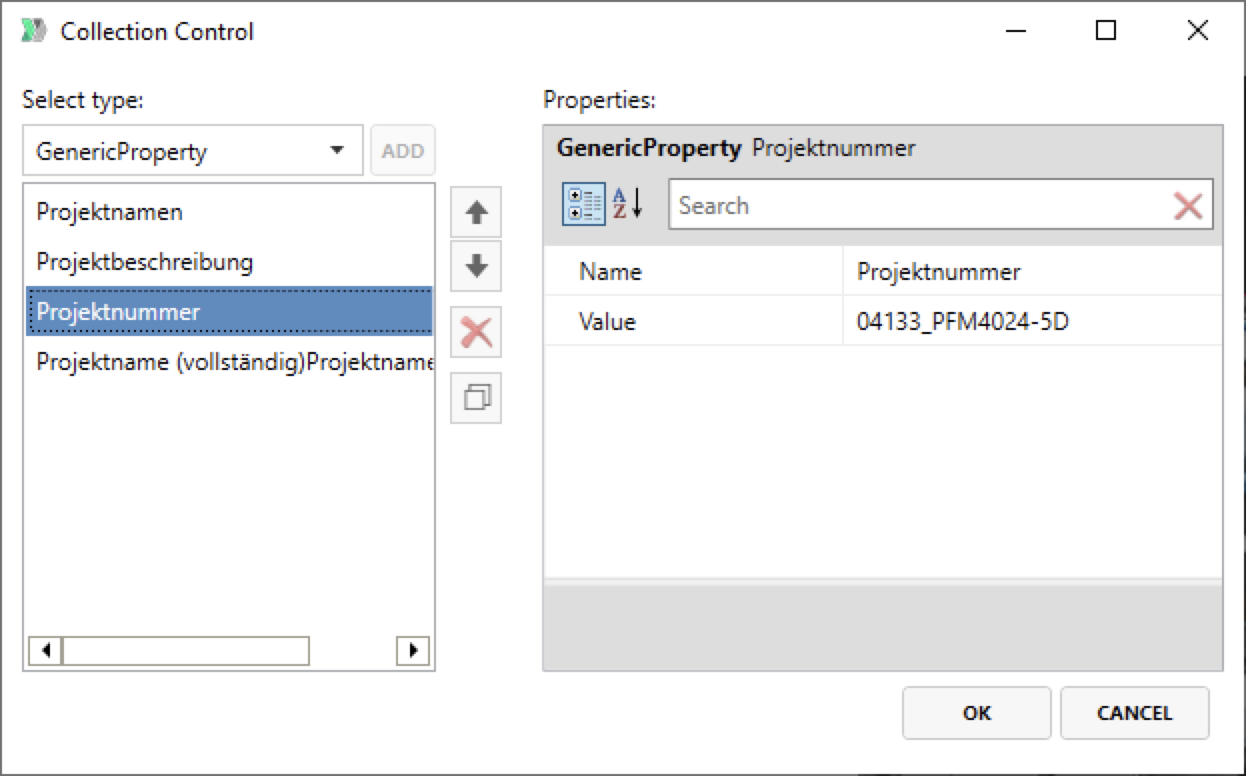This screenshot has height=776, width=1246.
Task: Click the ADD button
Action: click(x=403, y=151)
